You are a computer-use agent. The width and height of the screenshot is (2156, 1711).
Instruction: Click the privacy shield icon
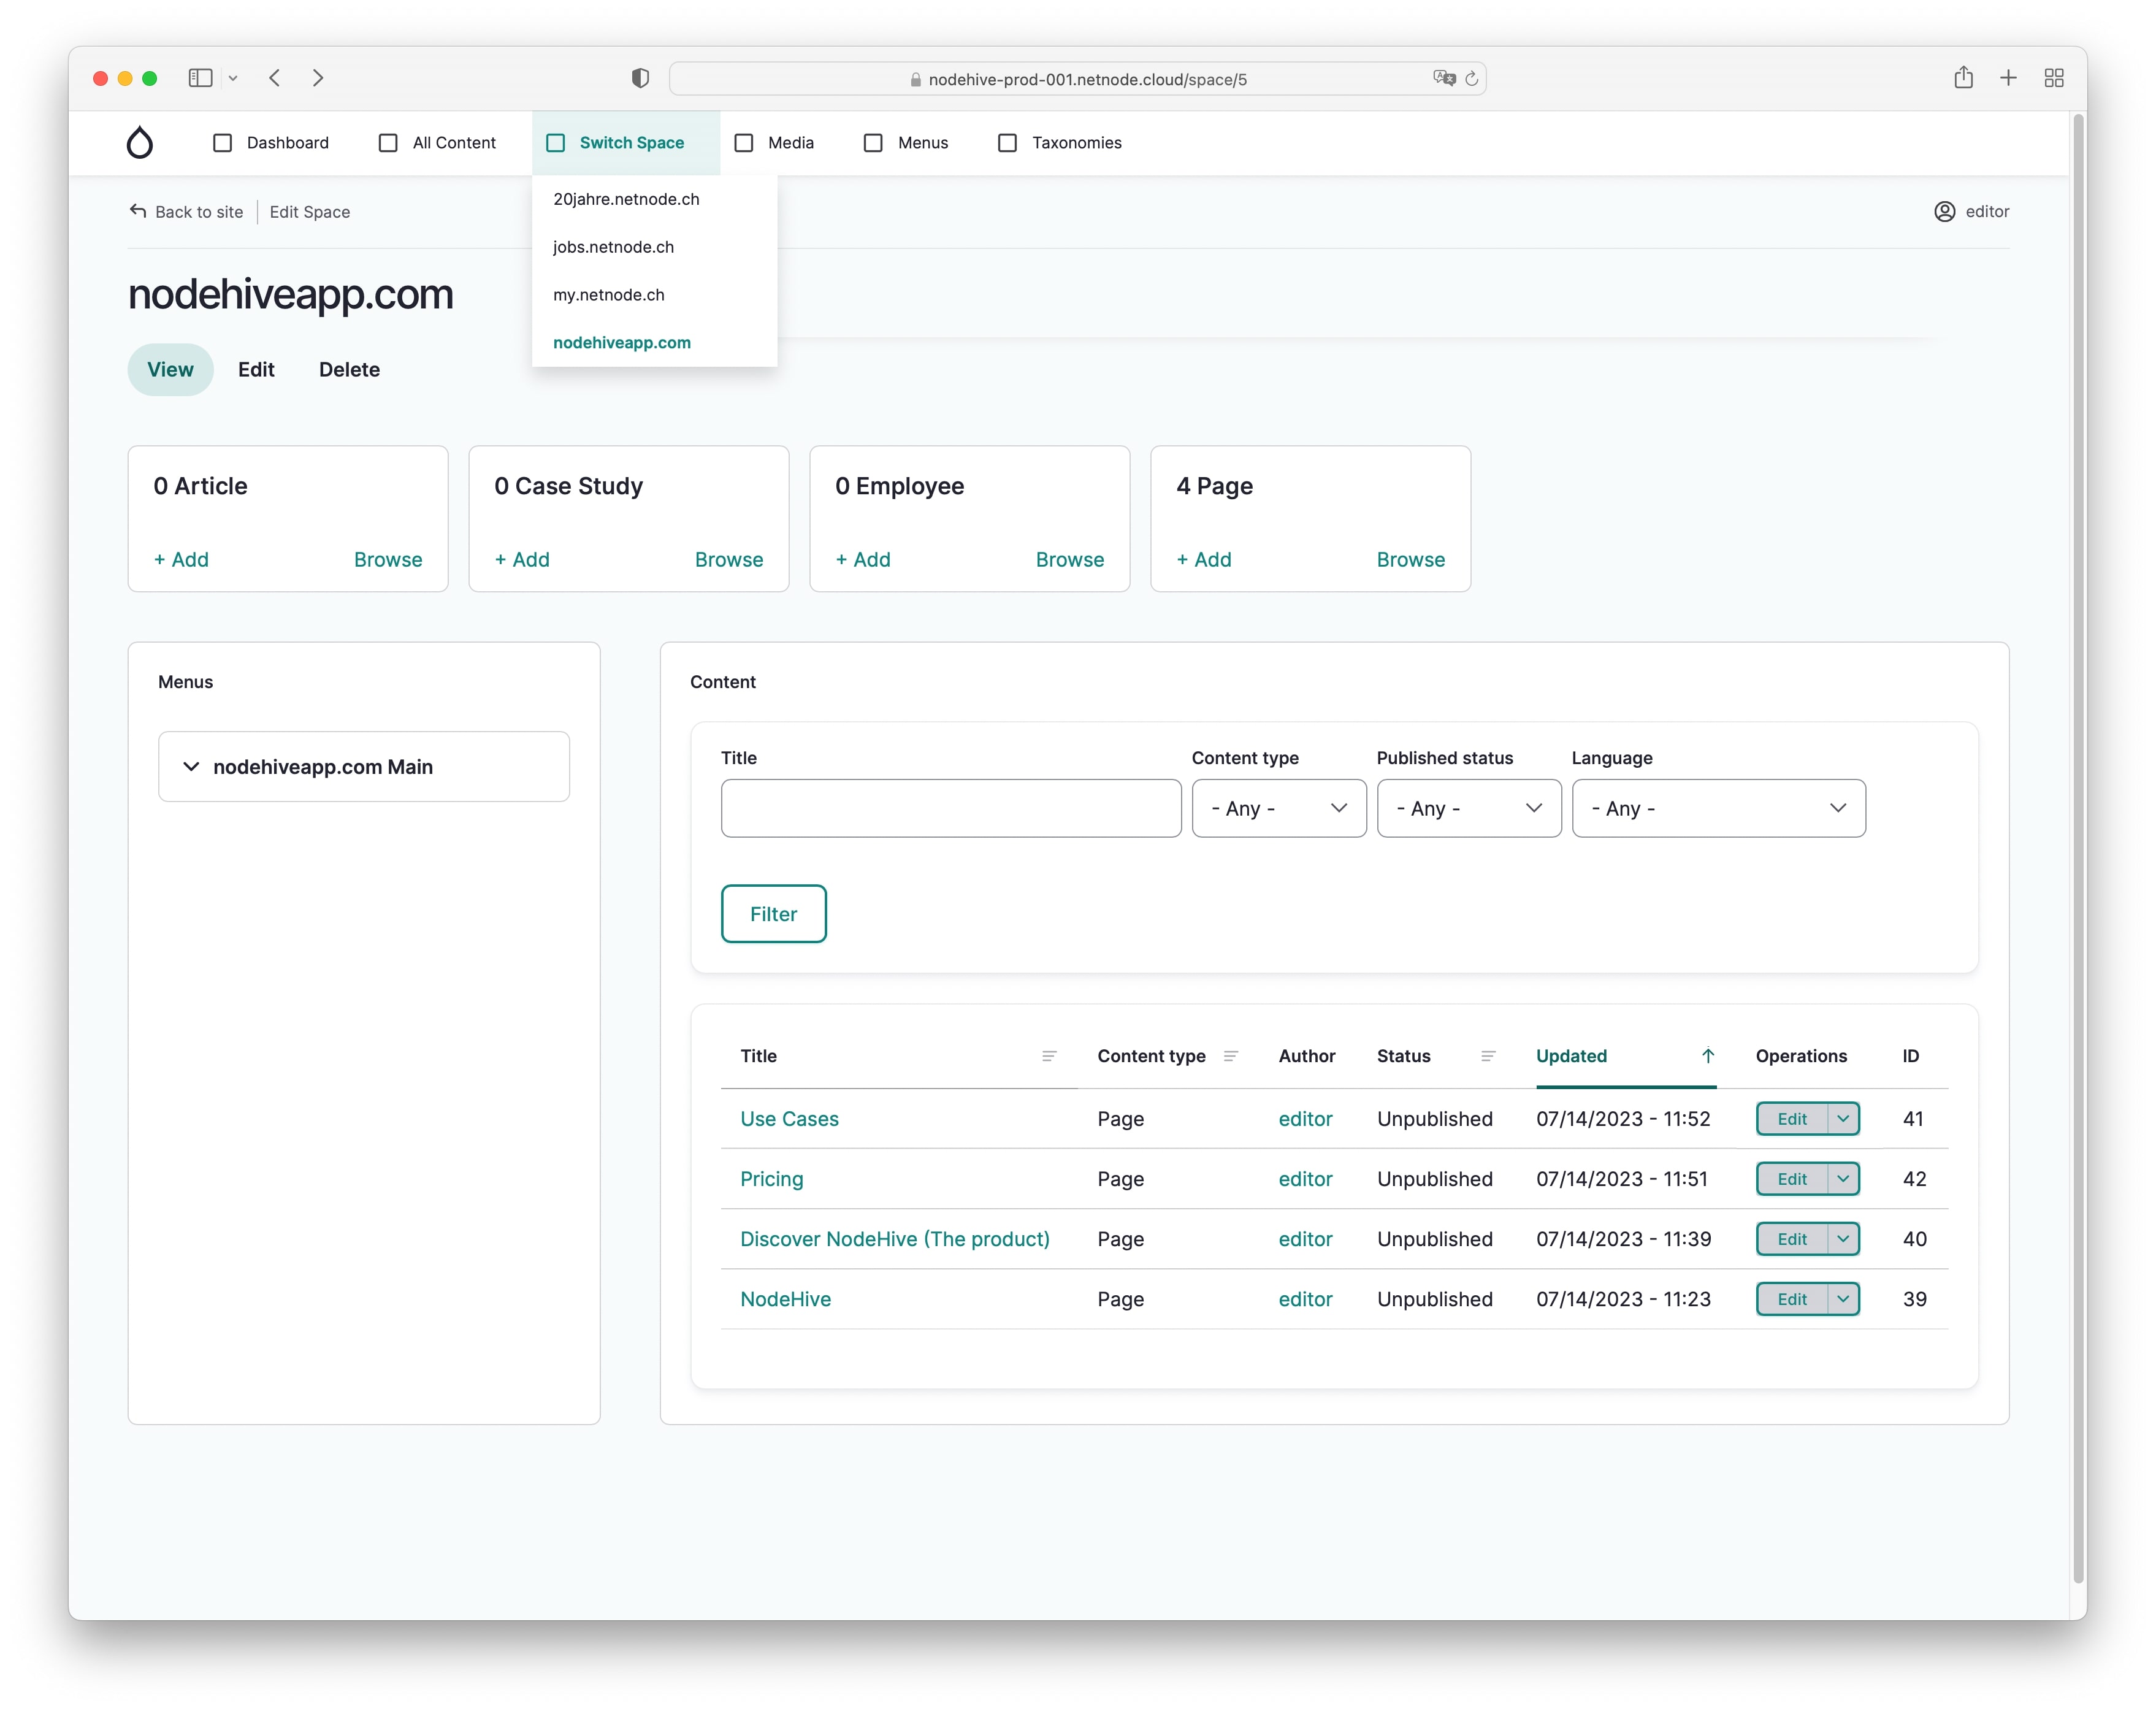pos(640,78)
